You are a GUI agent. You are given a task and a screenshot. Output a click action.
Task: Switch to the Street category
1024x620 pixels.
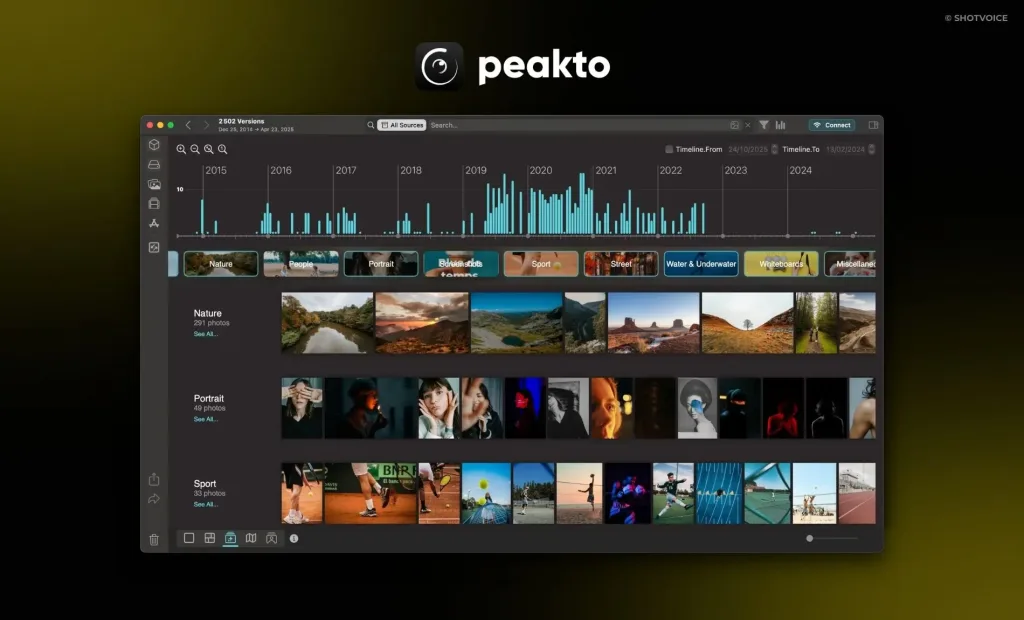point(621,263)
